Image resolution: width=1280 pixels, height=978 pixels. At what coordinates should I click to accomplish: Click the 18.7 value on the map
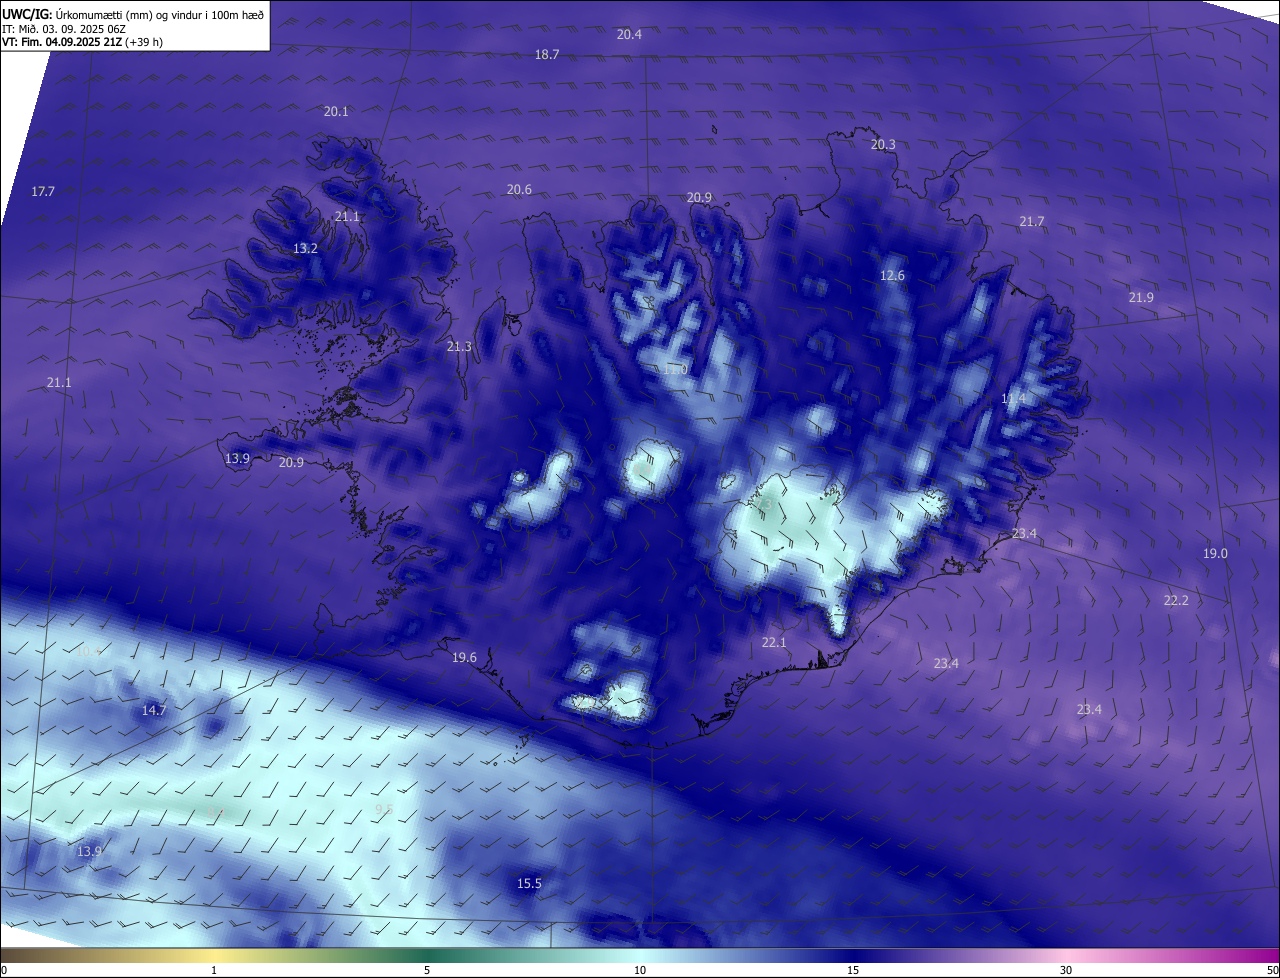point(547,55)
